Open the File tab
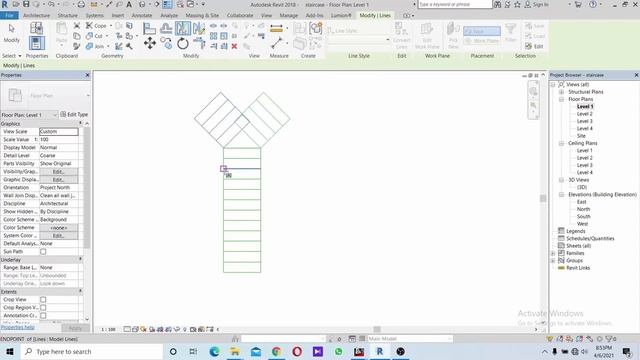The width and height of the screenshot is (640, 360). (x=9, y=16)
